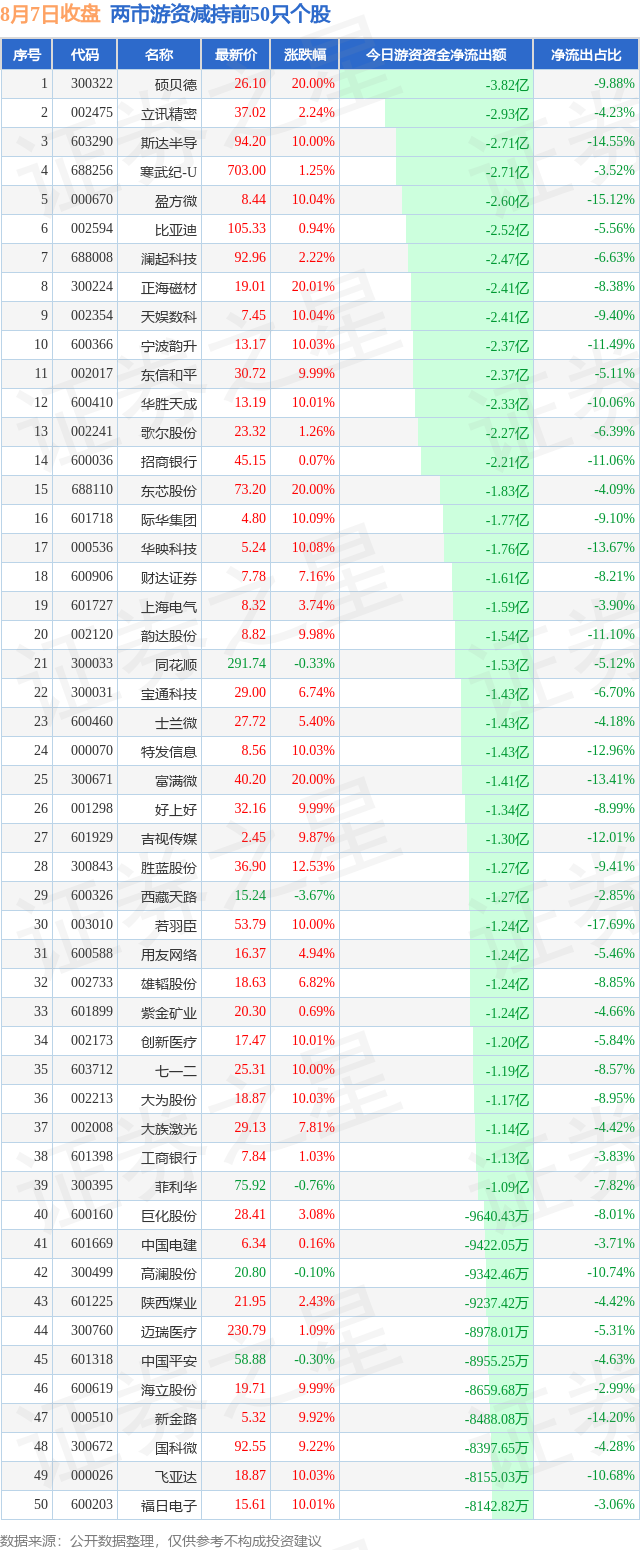Screen dimensions: 640x1550
Task: Select the -1.59亿 outflow for 上海电气
Action: (x=507, y=606)
